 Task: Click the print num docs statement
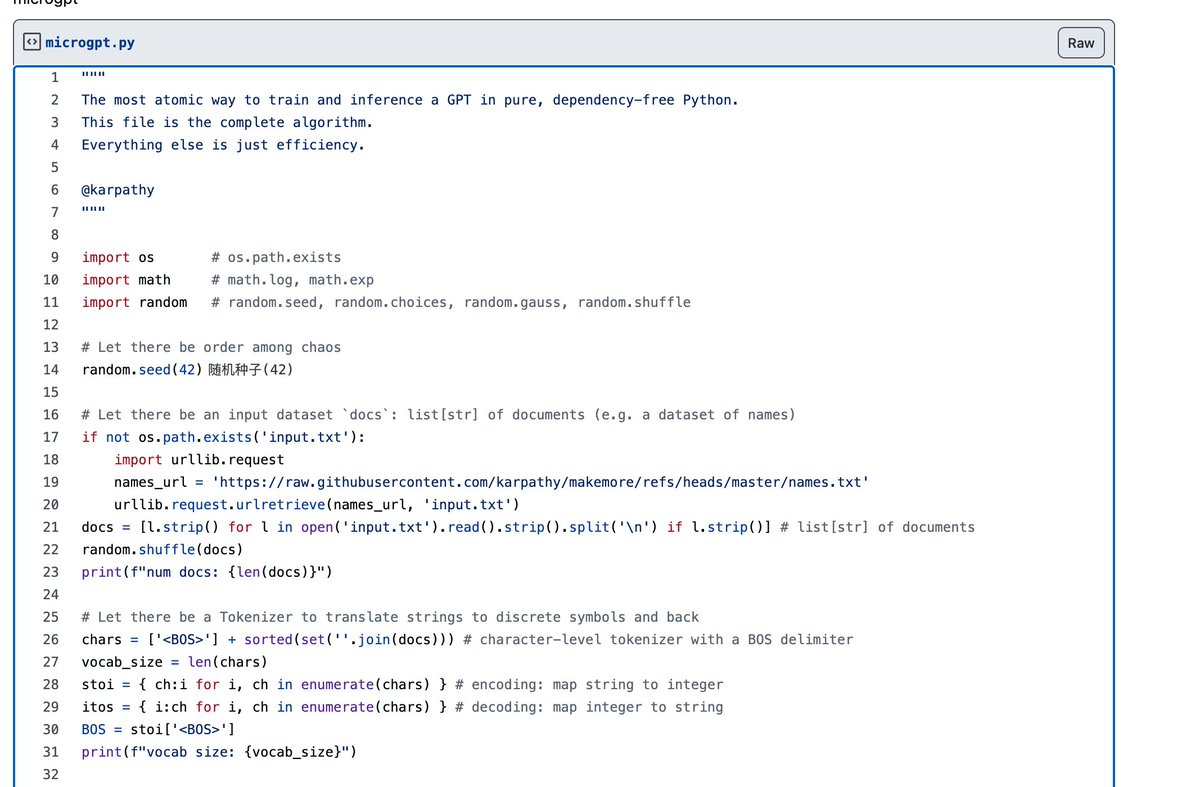(207, 572)
